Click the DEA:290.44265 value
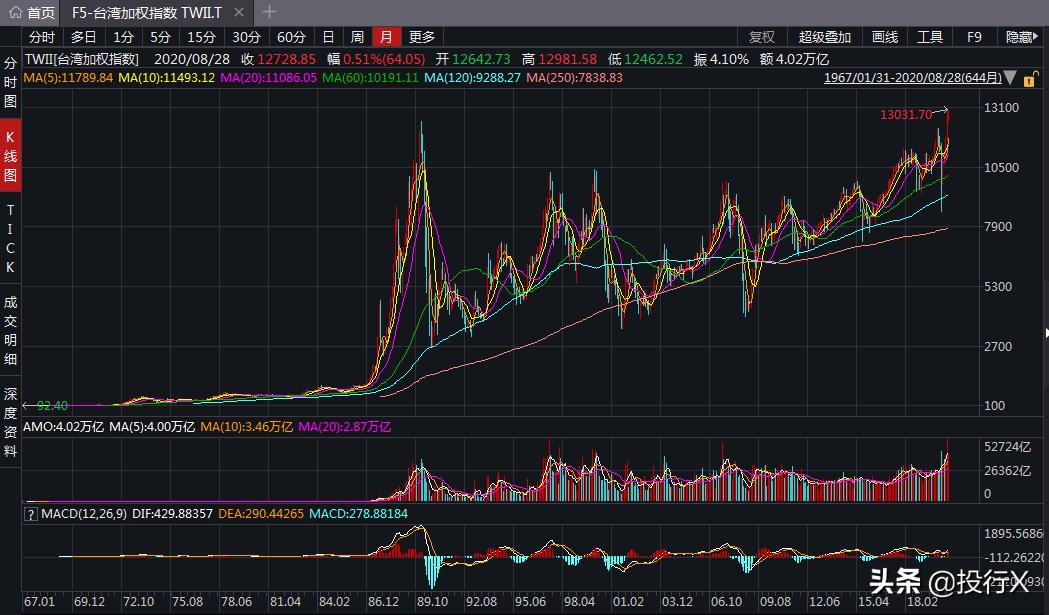Image resolution: width=1049 pixels, height=615 pixels. pos(261,514)
